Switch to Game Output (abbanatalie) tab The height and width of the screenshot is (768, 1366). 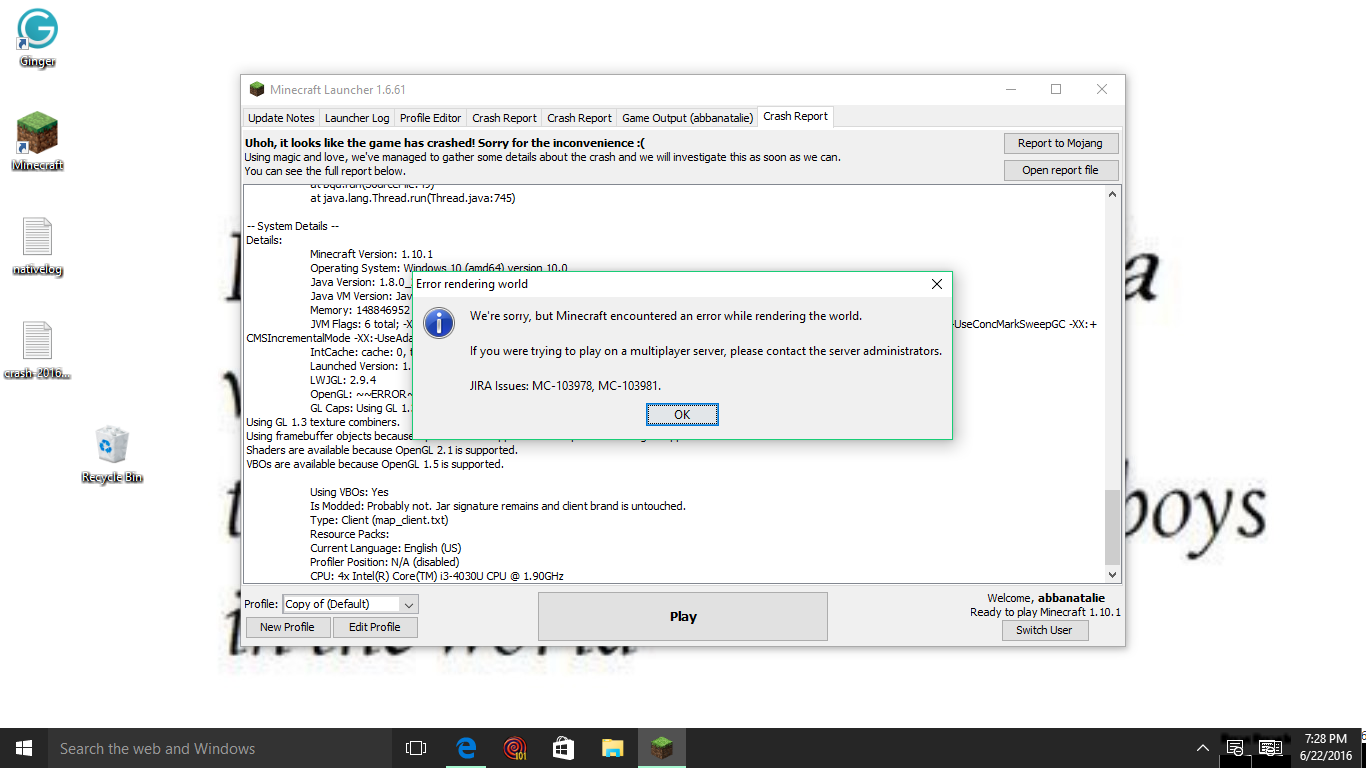[x=686, y=118]
